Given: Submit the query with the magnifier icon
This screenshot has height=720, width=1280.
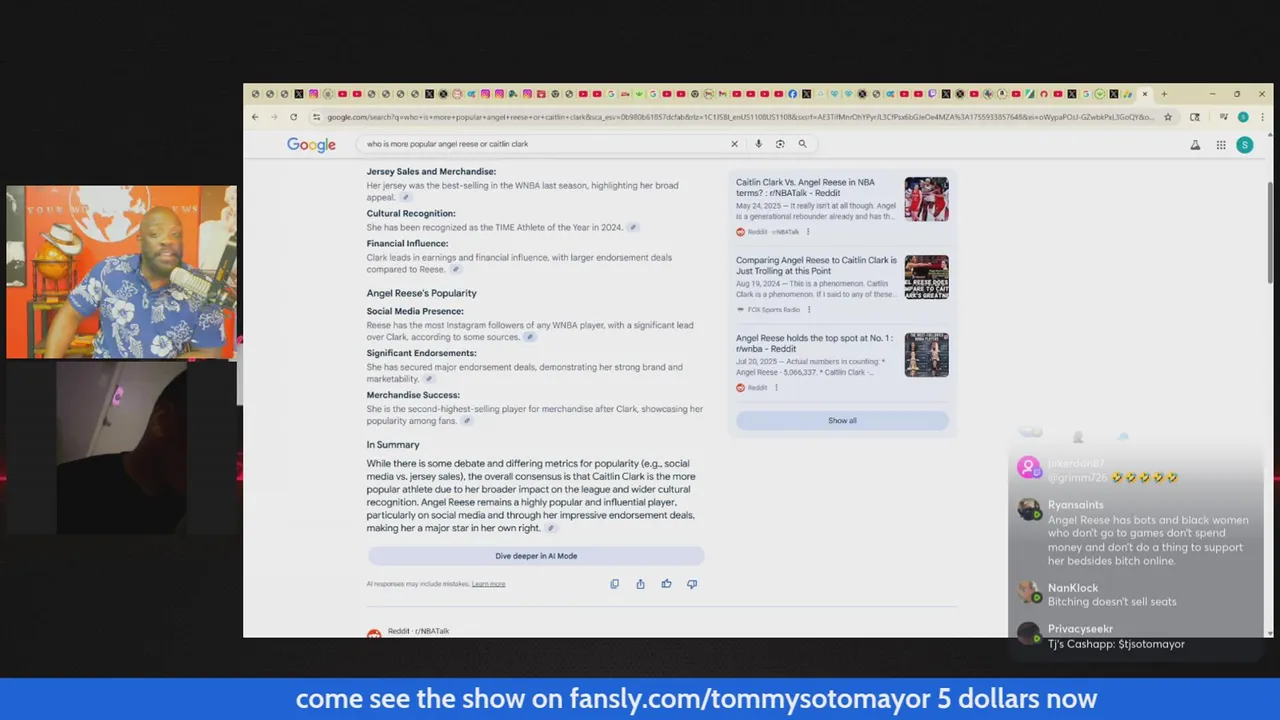Looking at the screenshot, I should pyautogui.click(x=802, y=144).
